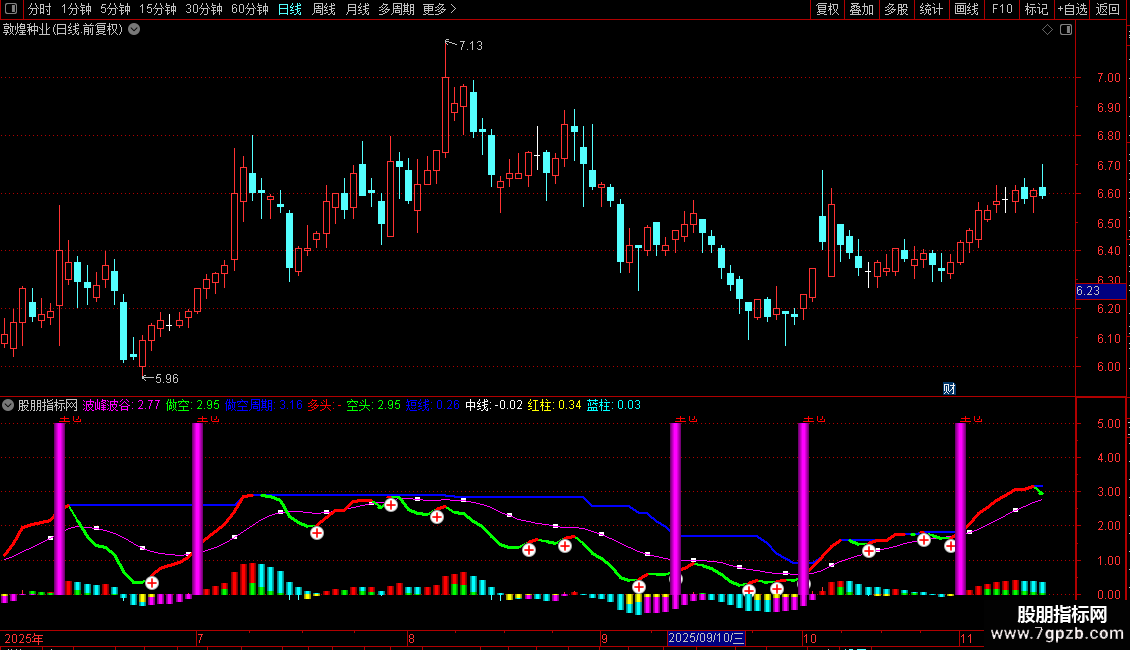Viewport: 1130px width, 650px height.
Task: Click the 敦煌种业(日线.前复权) chart title
Action: [63, 30]
